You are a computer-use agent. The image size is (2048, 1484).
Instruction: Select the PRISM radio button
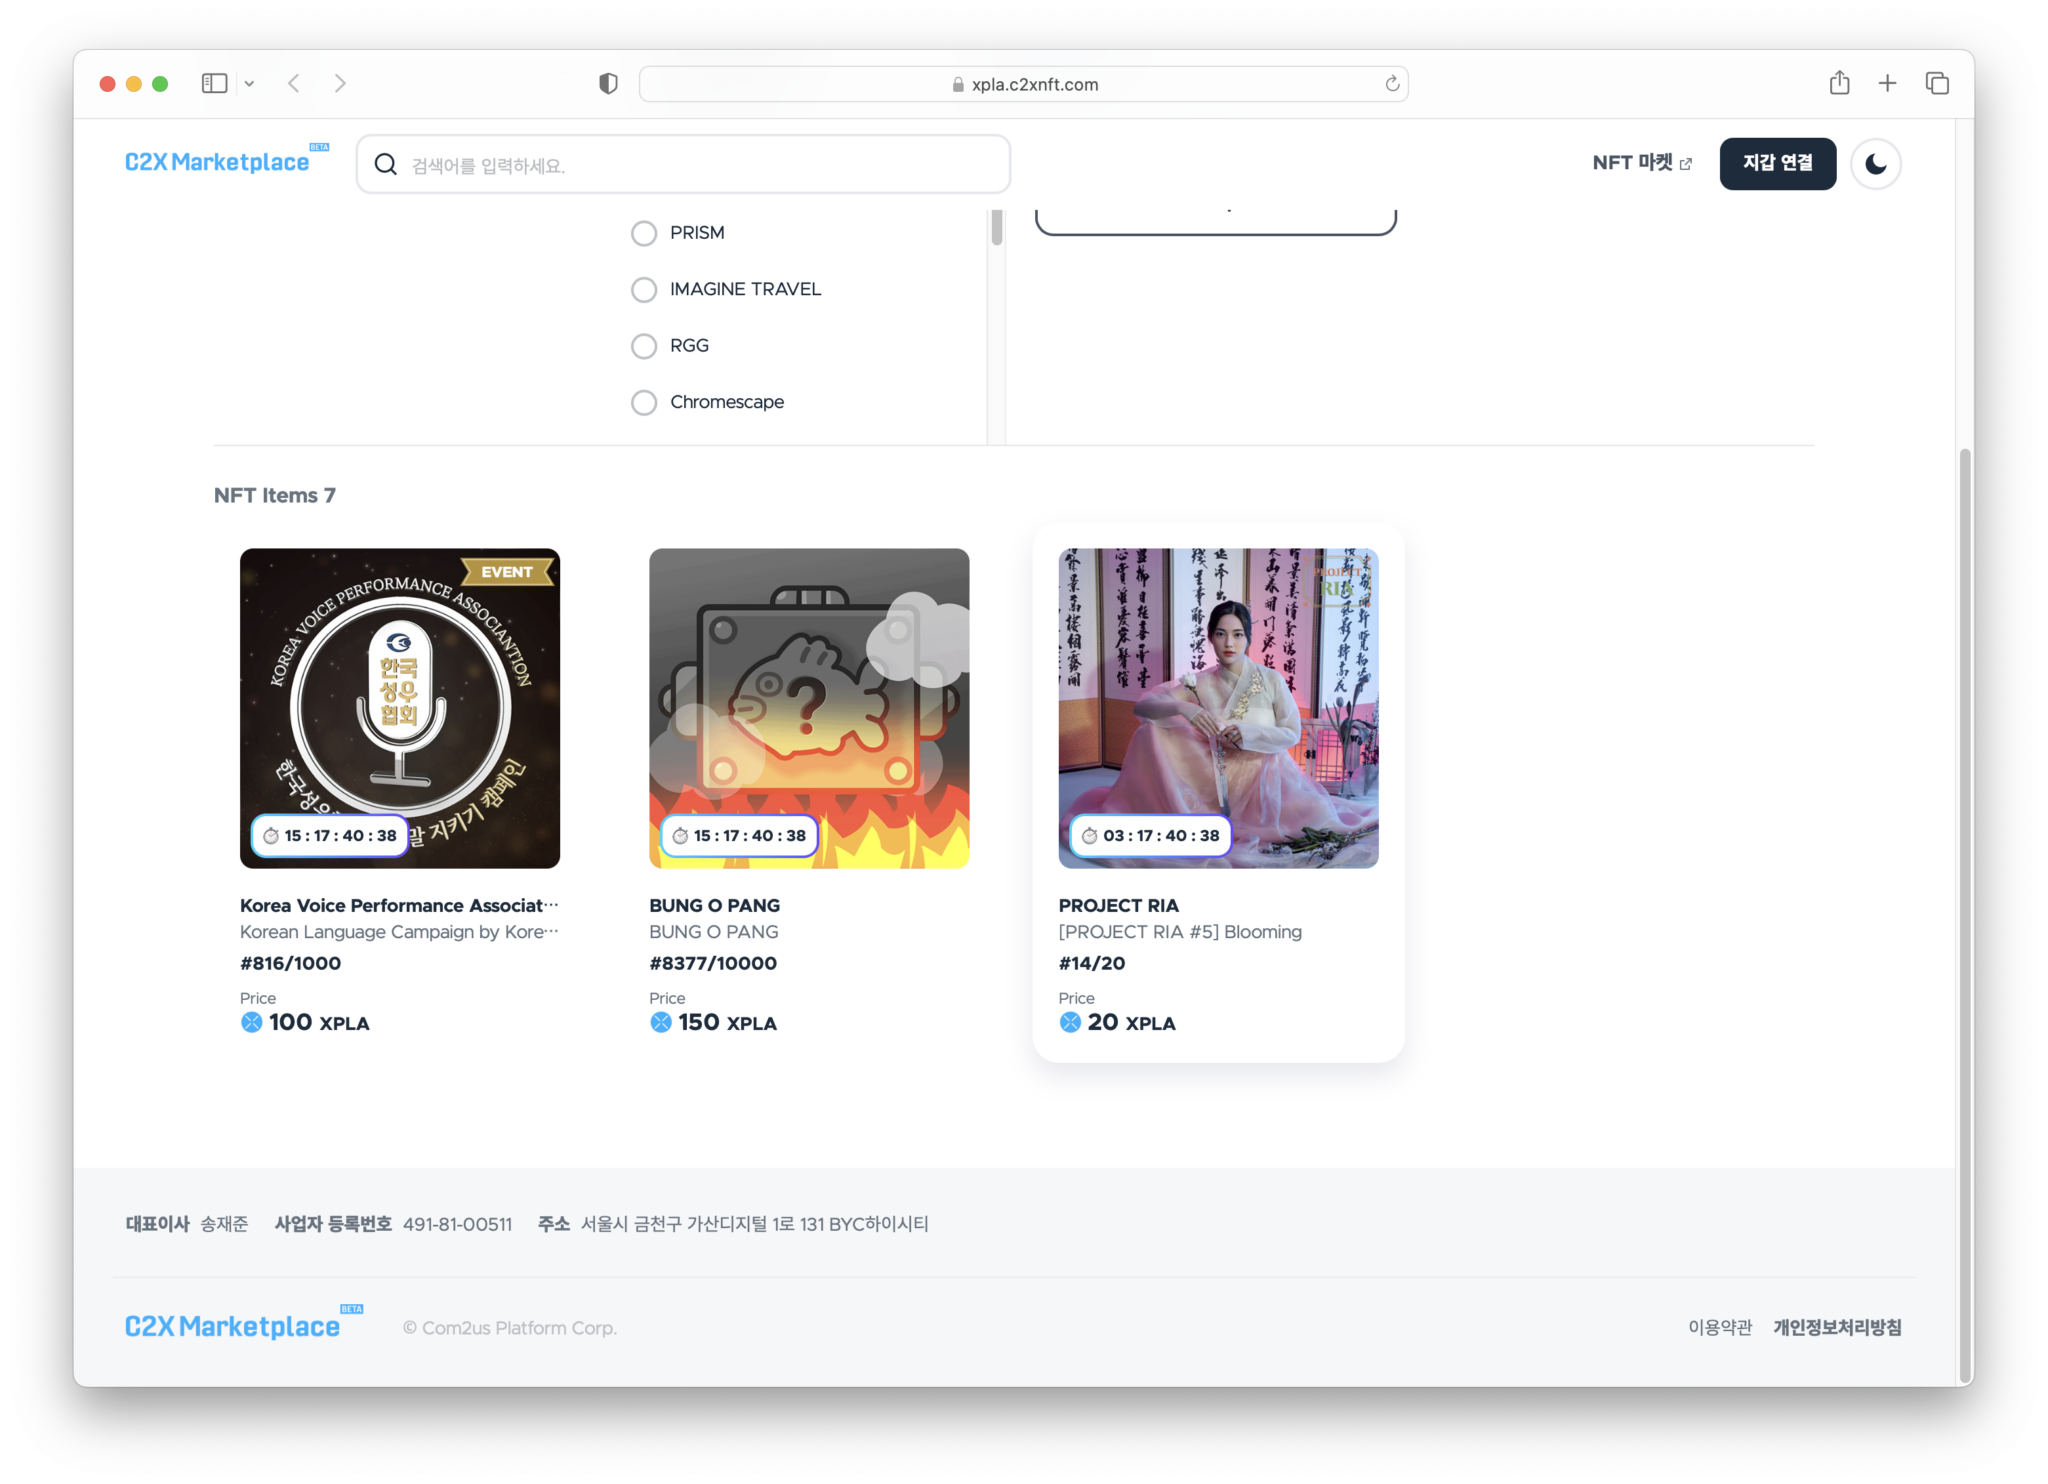[644, 233]
